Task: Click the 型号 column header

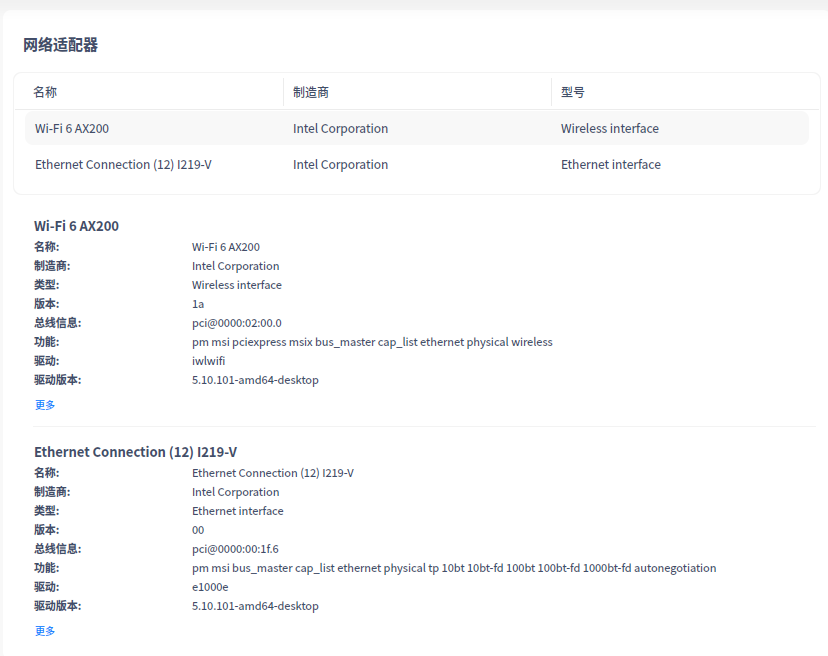Action: tap(572, 92)
